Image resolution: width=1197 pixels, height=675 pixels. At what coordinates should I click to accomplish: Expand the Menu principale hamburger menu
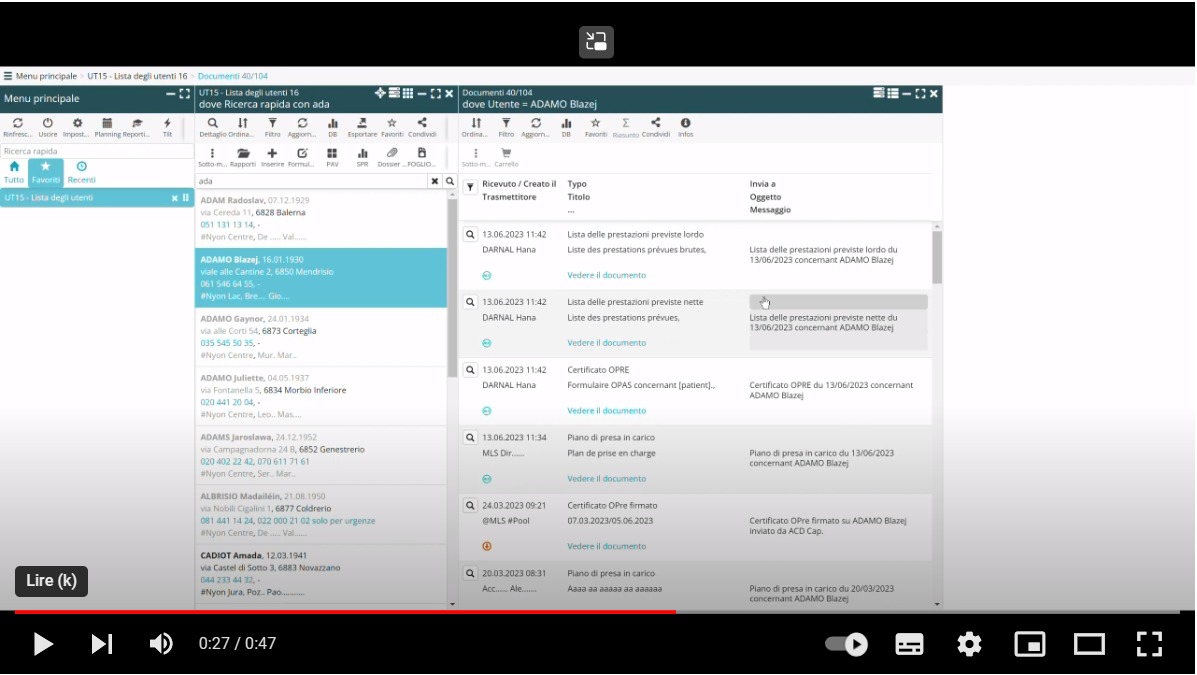pyautogui.click(x=8, y=76)
